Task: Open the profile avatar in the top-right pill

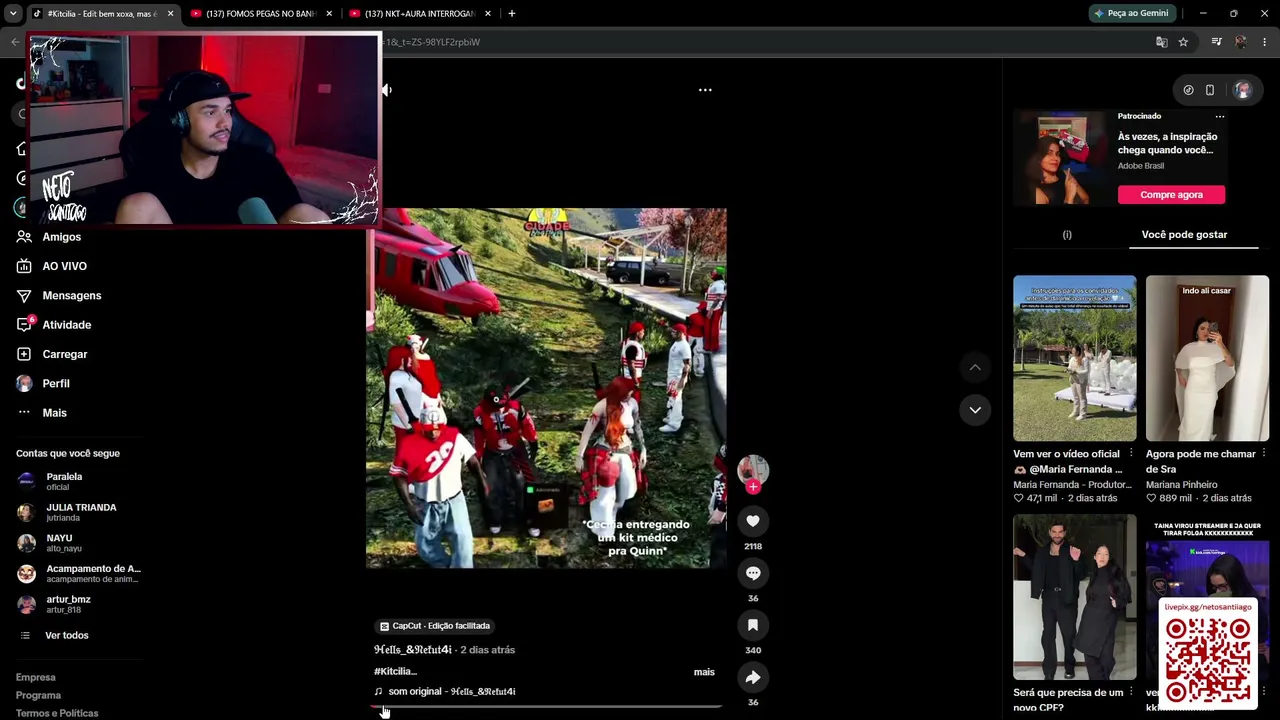Action: (1242, 90)
